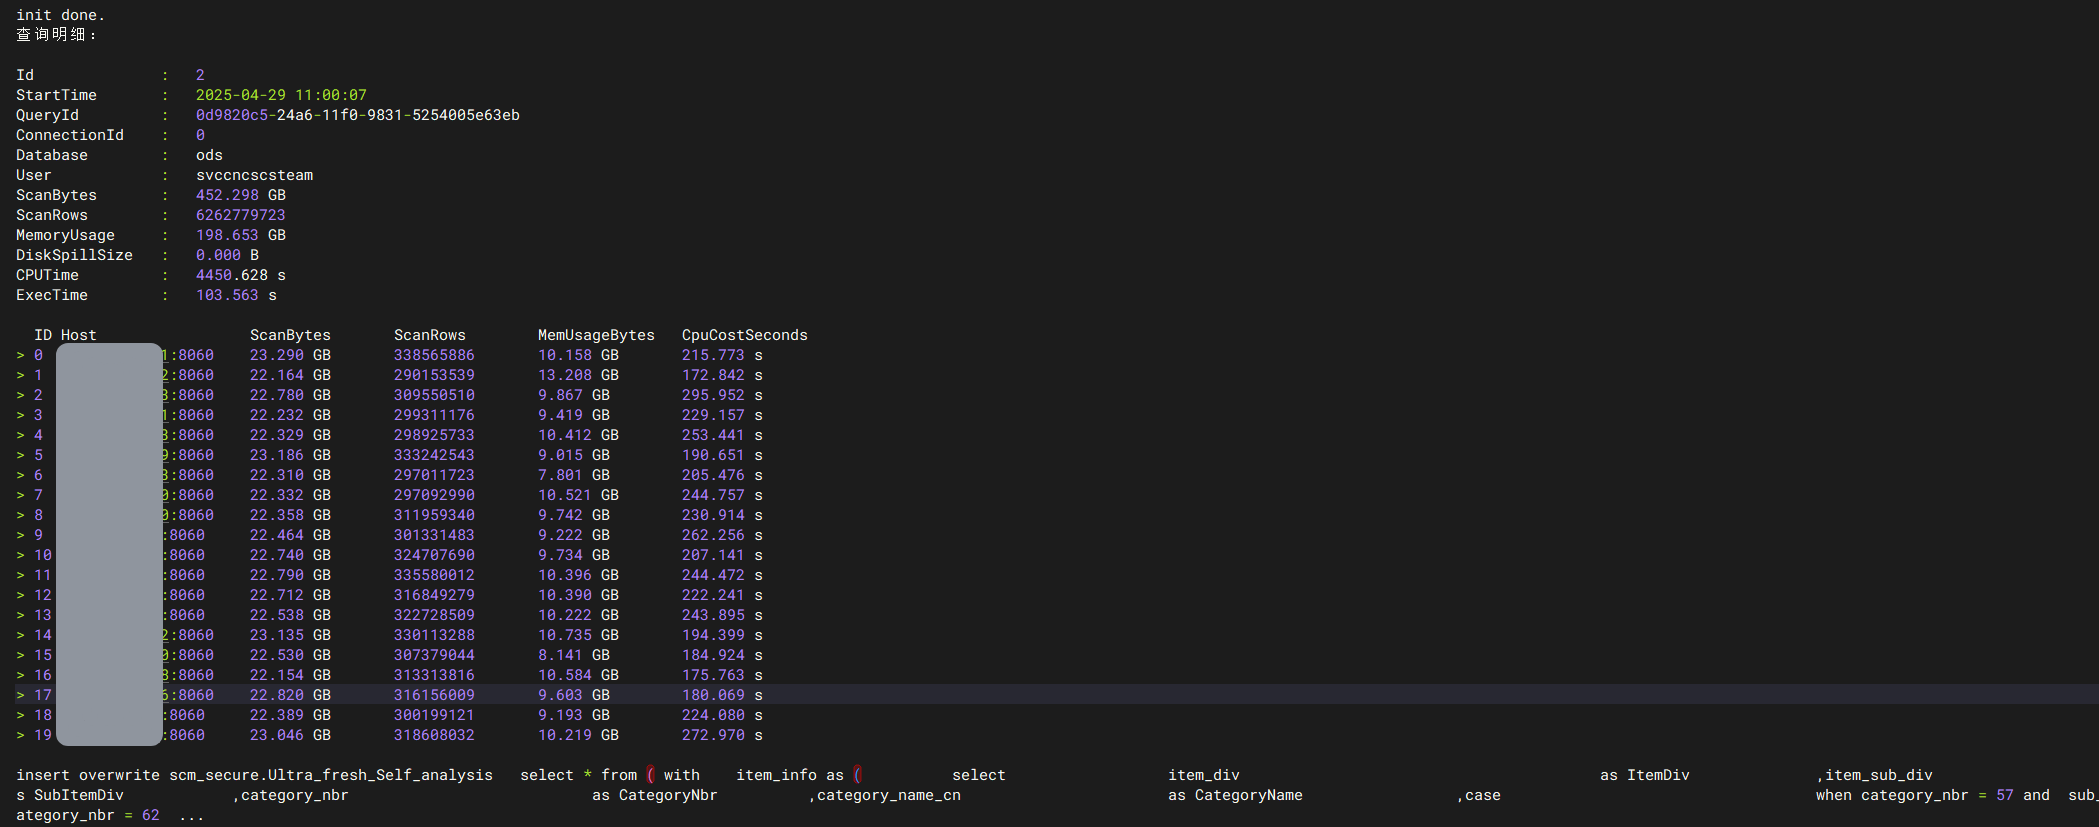
Task: Click the Database value ods
Action: coord(209,155)
